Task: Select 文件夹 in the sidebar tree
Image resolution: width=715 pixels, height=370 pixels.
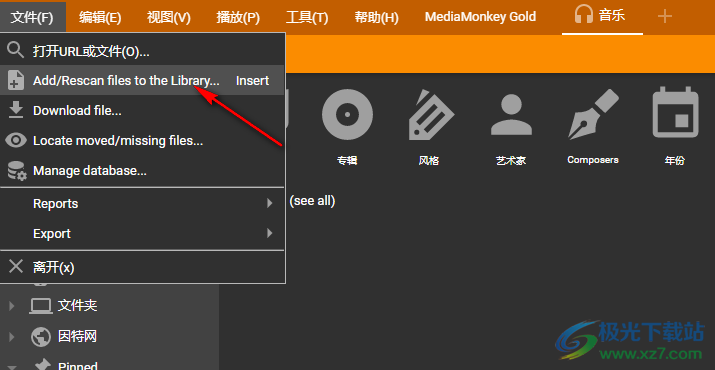Action: coord(78,305)
